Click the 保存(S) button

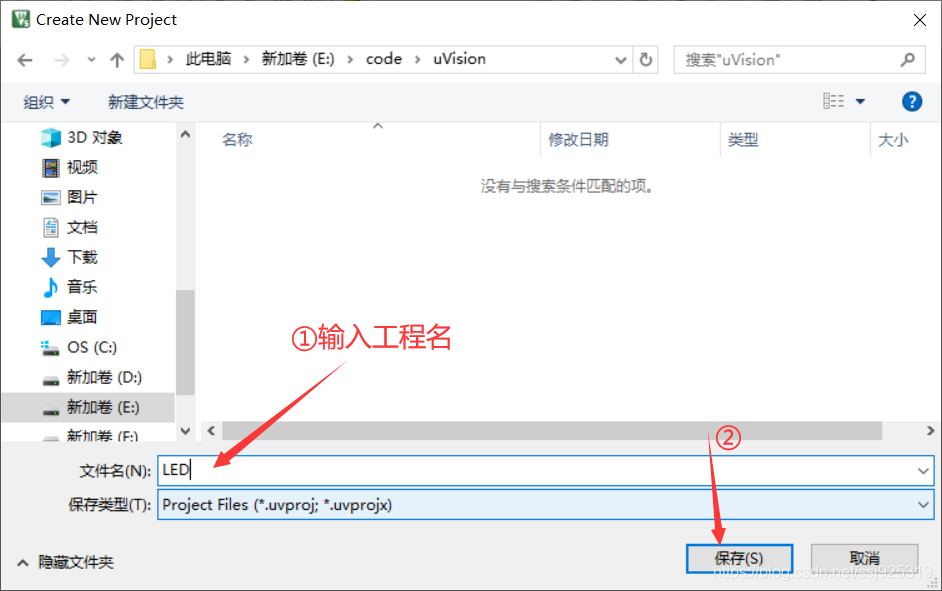point(739,559)
